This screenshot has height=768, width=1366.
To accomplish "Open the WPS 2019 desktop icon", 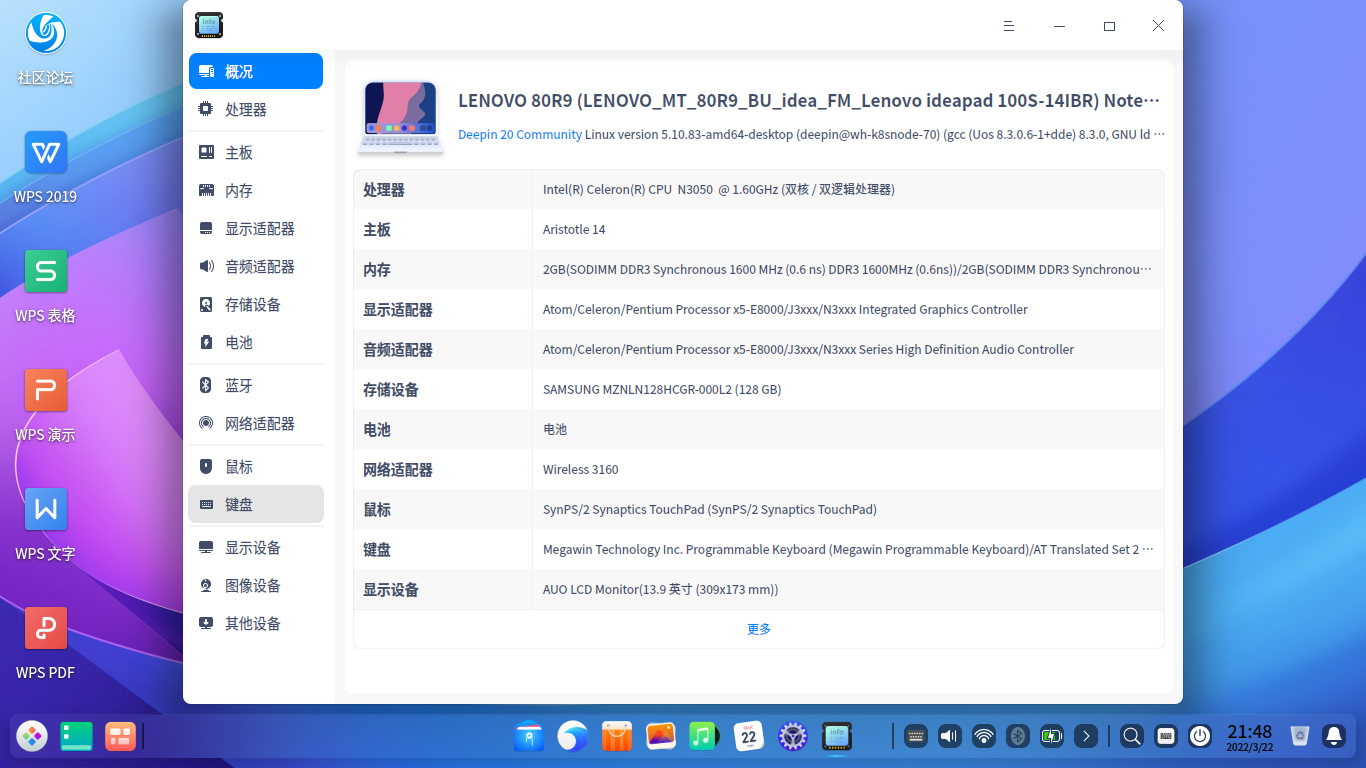I will [x=45, y=168].
